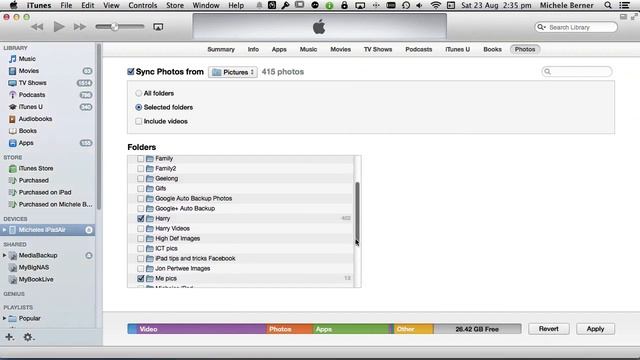Expand the MediaBackup shared library triangle

click(4, 256)
